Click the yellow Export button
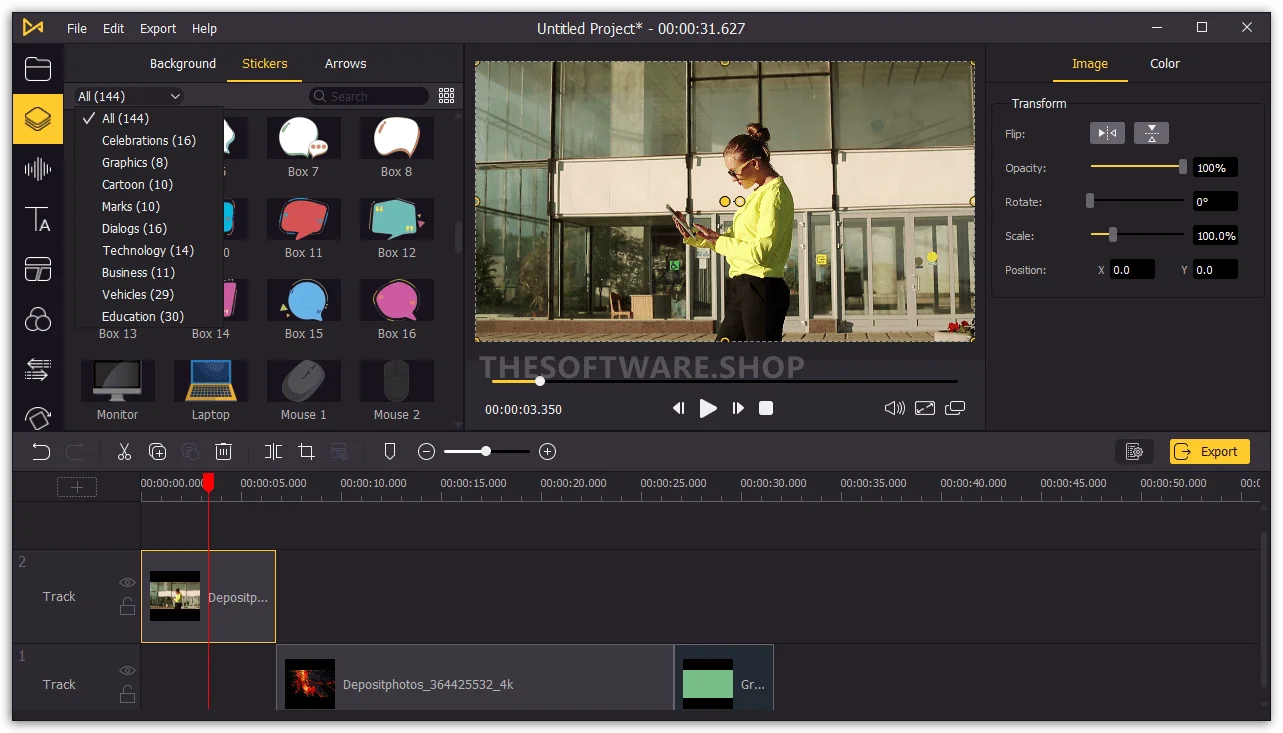This screenshot has height=733, width=1283. pyautogui.click(x=1210, y=452)
